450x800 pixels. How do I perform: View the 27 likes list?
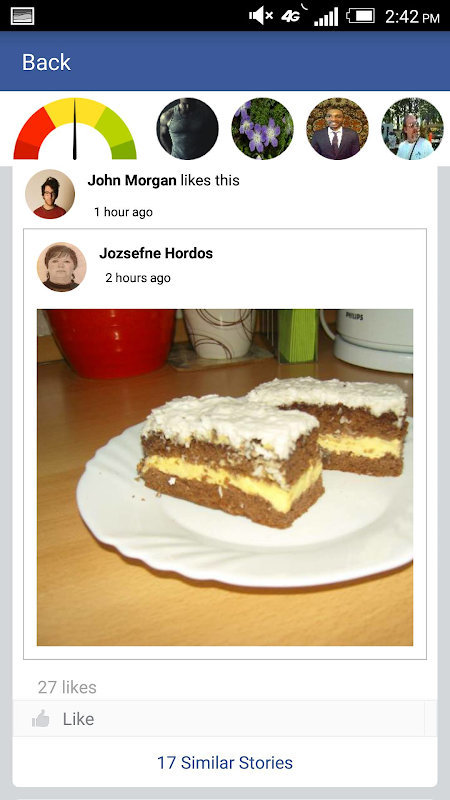67,687
